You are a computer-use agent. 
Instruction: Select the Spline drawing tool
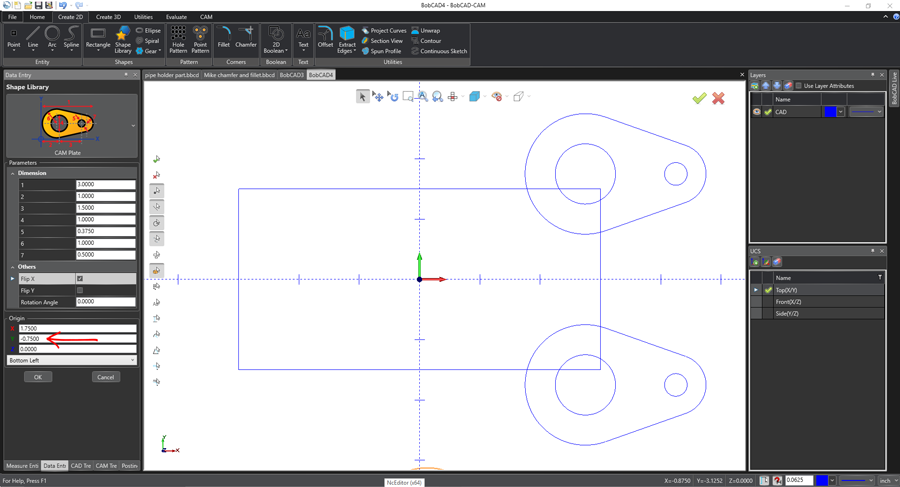71,38
